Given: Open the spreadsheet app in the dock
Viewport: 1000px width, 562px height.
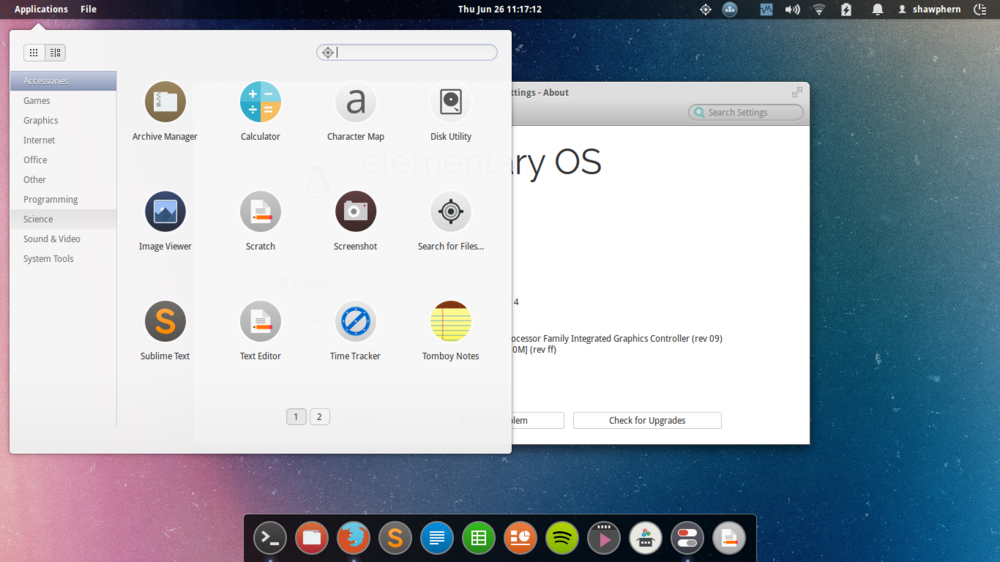Looking at the screenshot, I should (478, 538).
